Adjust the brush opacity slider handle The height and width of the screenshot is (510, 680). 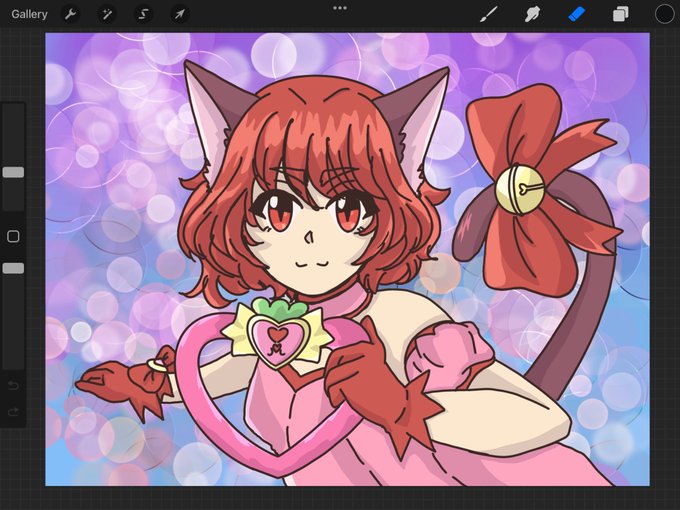13,268
